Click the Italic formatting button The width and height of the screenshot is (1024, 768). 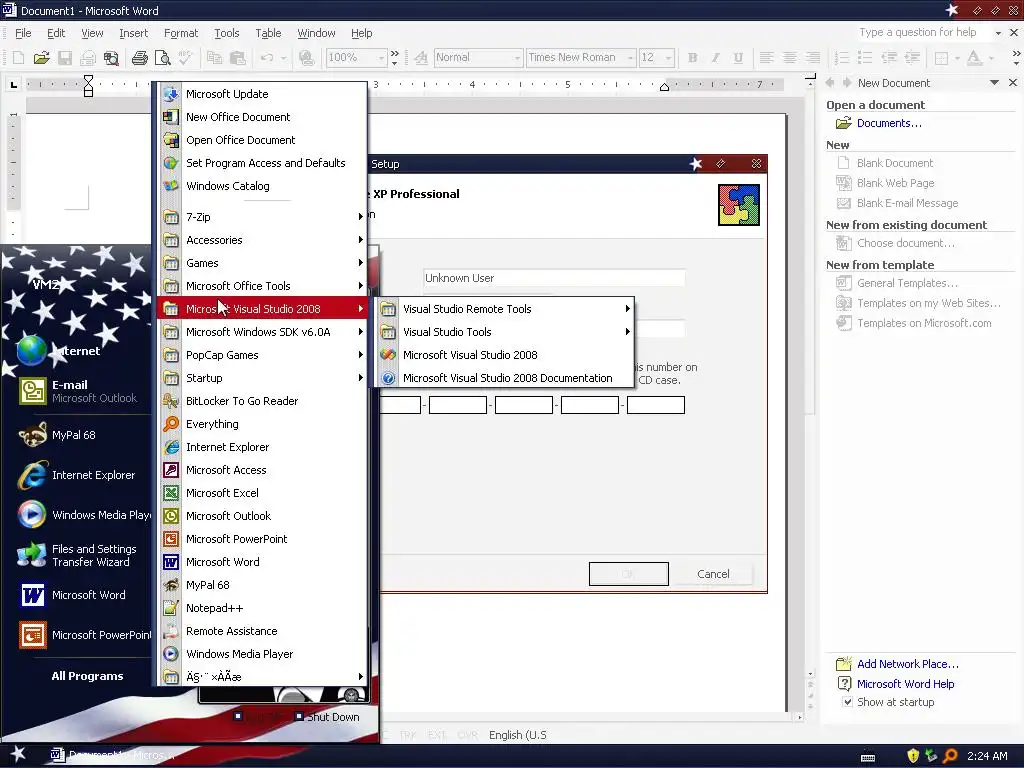pyautogui.click(x=715, y=57)
